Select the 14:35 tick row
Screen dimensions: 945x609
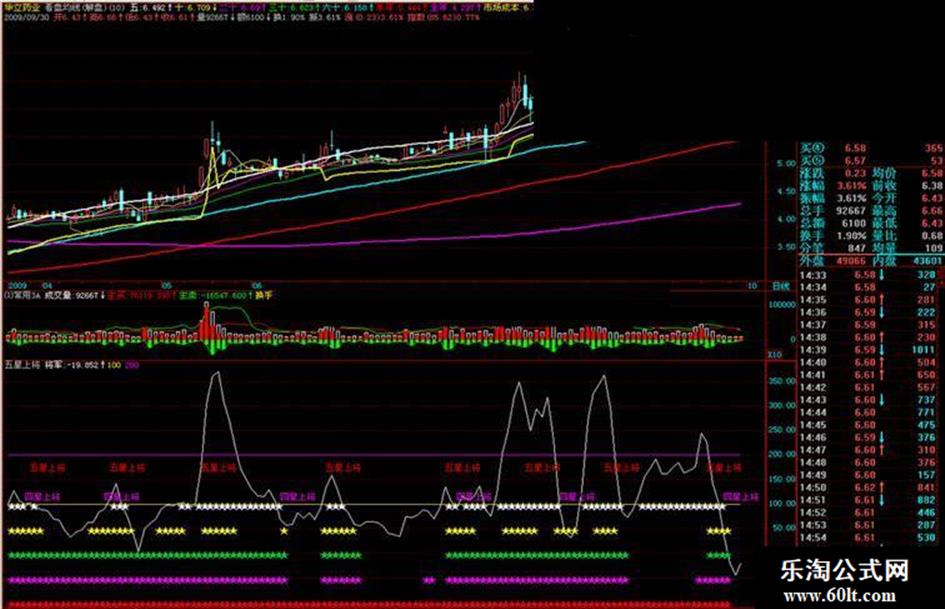tap(868, 300)
